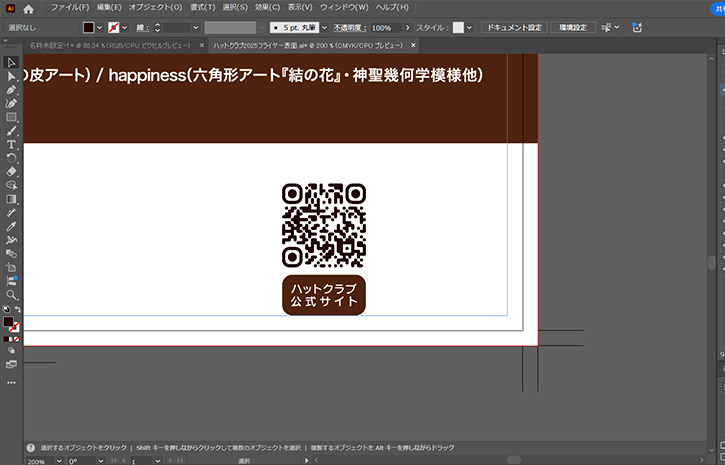Open the Edit Toolbar three-dots button
The image size is (725, 465).
tap(11, 382)
